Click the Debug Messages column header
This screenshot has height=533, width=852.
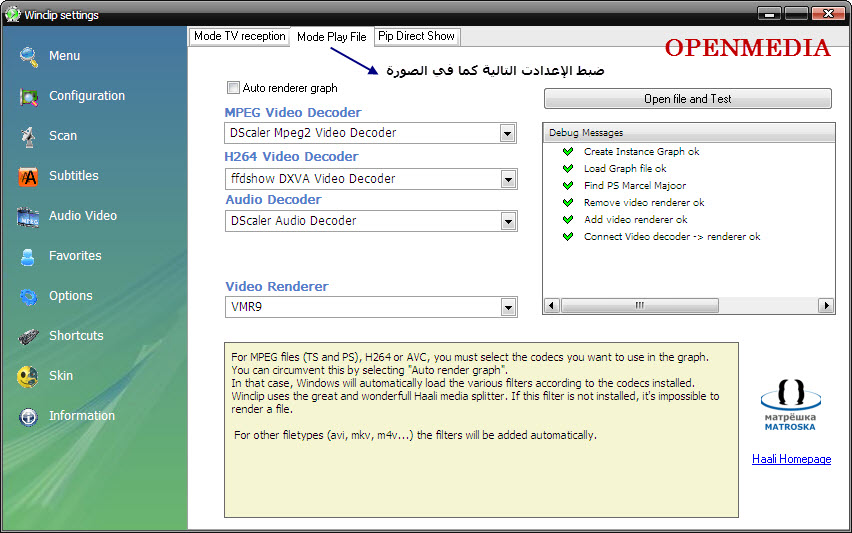click(689, 133)
